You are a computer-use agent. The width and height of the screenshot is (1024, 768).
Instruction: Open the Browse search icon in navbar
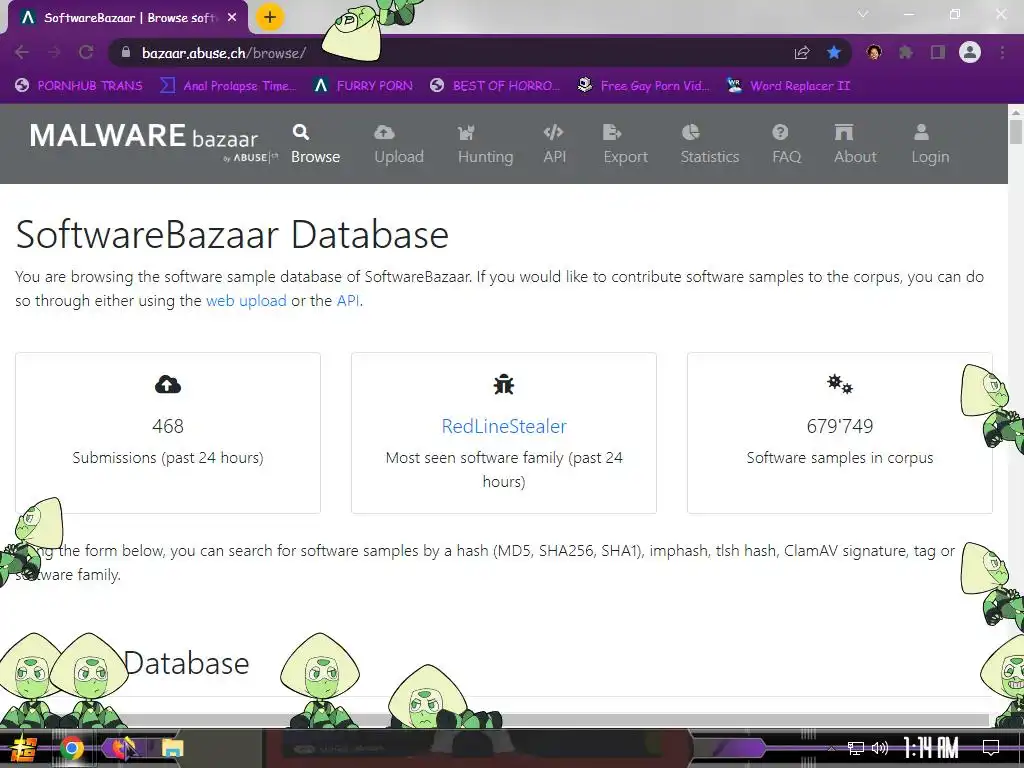(x=300, y=133)
